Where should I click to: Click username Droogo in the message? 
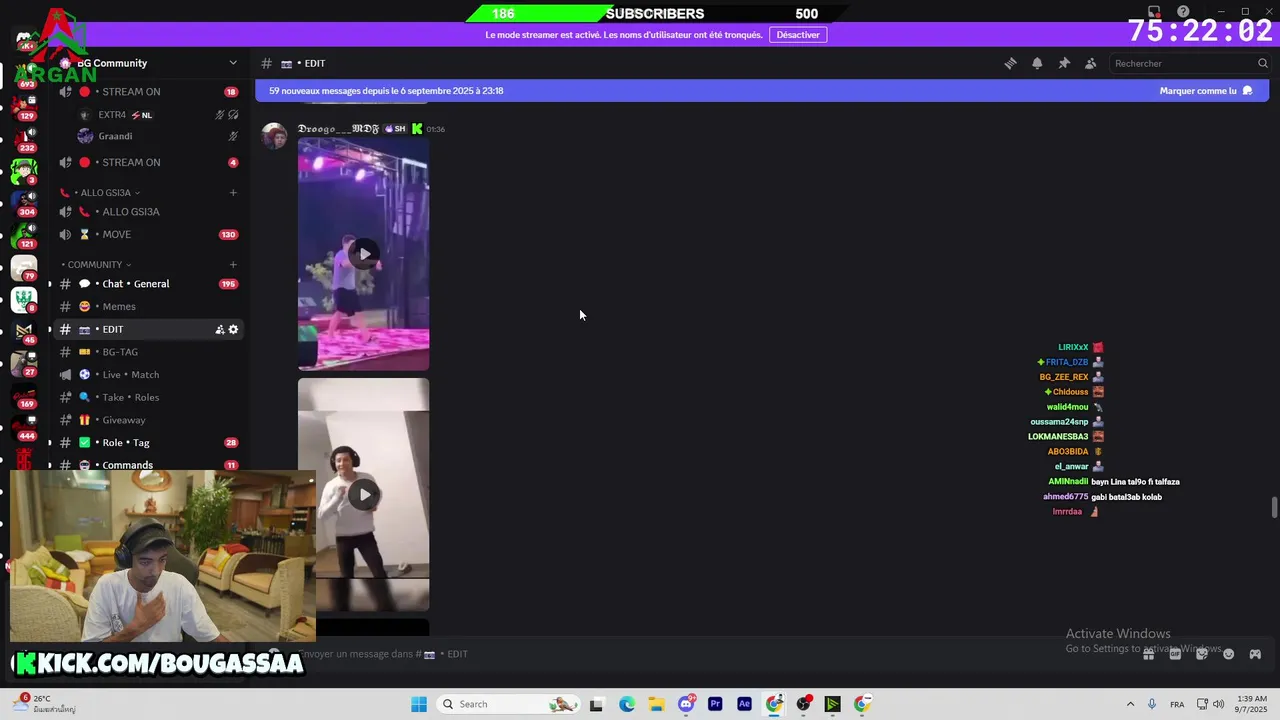[338, 129]
